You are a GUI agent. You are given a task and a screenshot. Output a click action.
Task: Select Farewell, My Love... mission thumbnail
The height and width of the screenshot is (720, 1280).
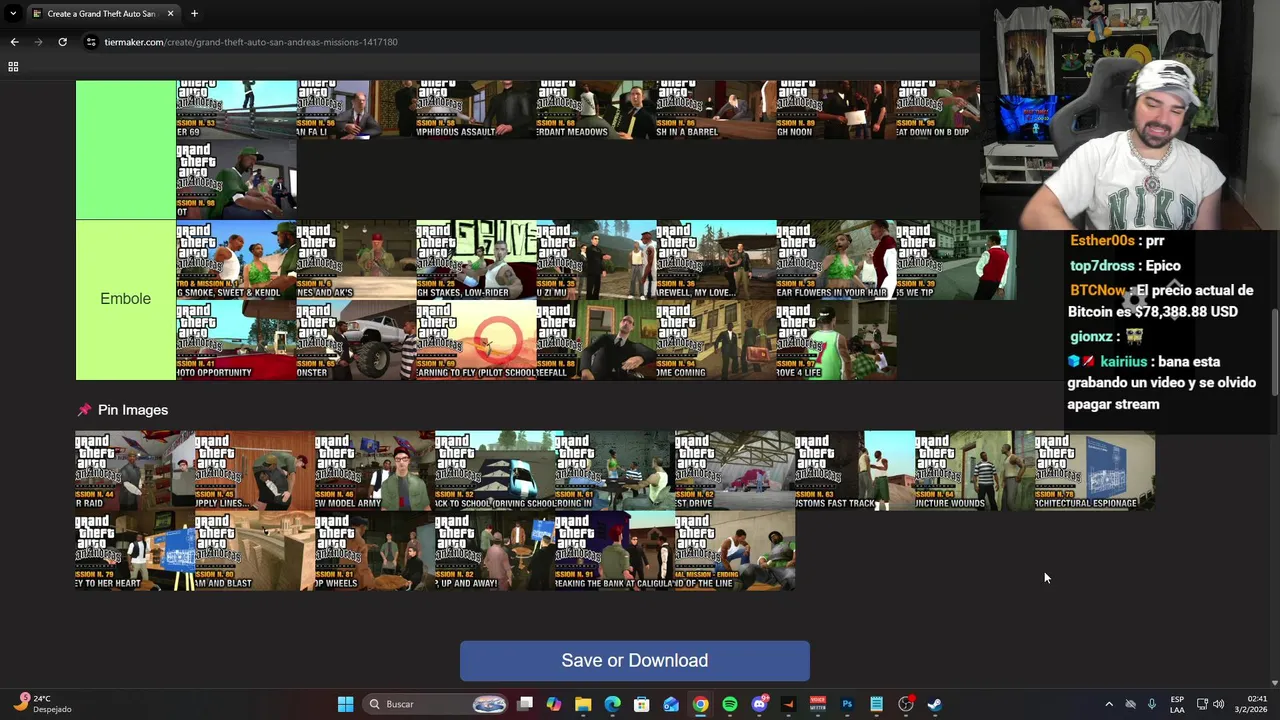(716, 260)
